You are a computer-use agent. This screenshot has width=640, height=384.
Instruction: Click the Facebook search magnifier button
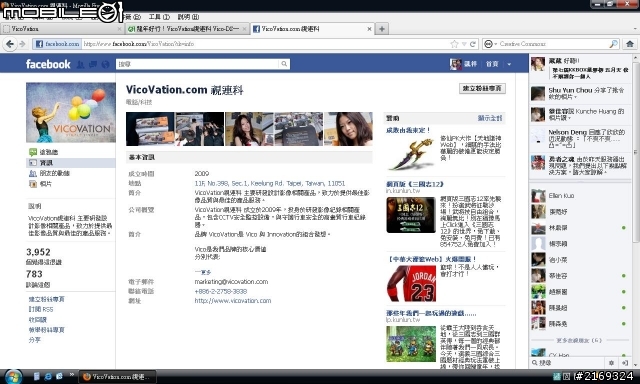(x=284, y=64)
